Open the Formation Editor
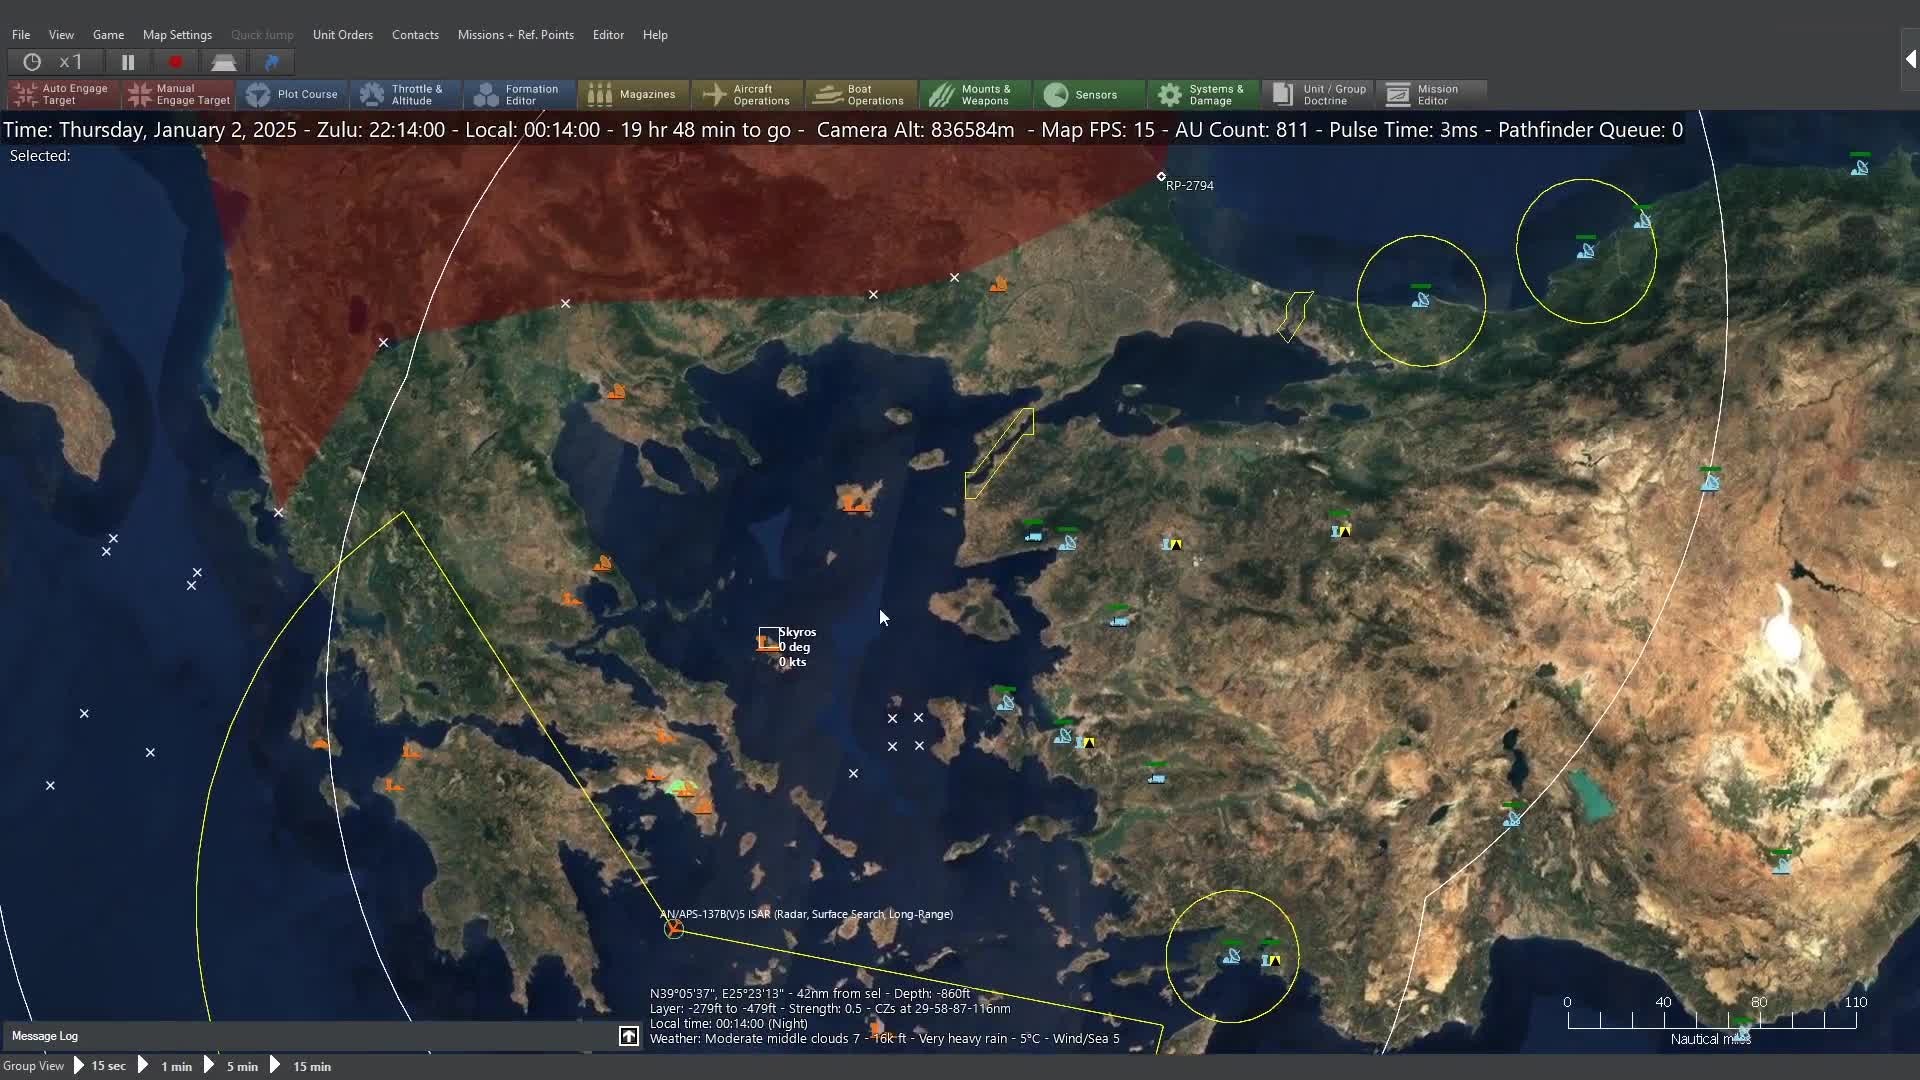The height and width of the screenshot is (1080, 1920). tap(518, 94)
